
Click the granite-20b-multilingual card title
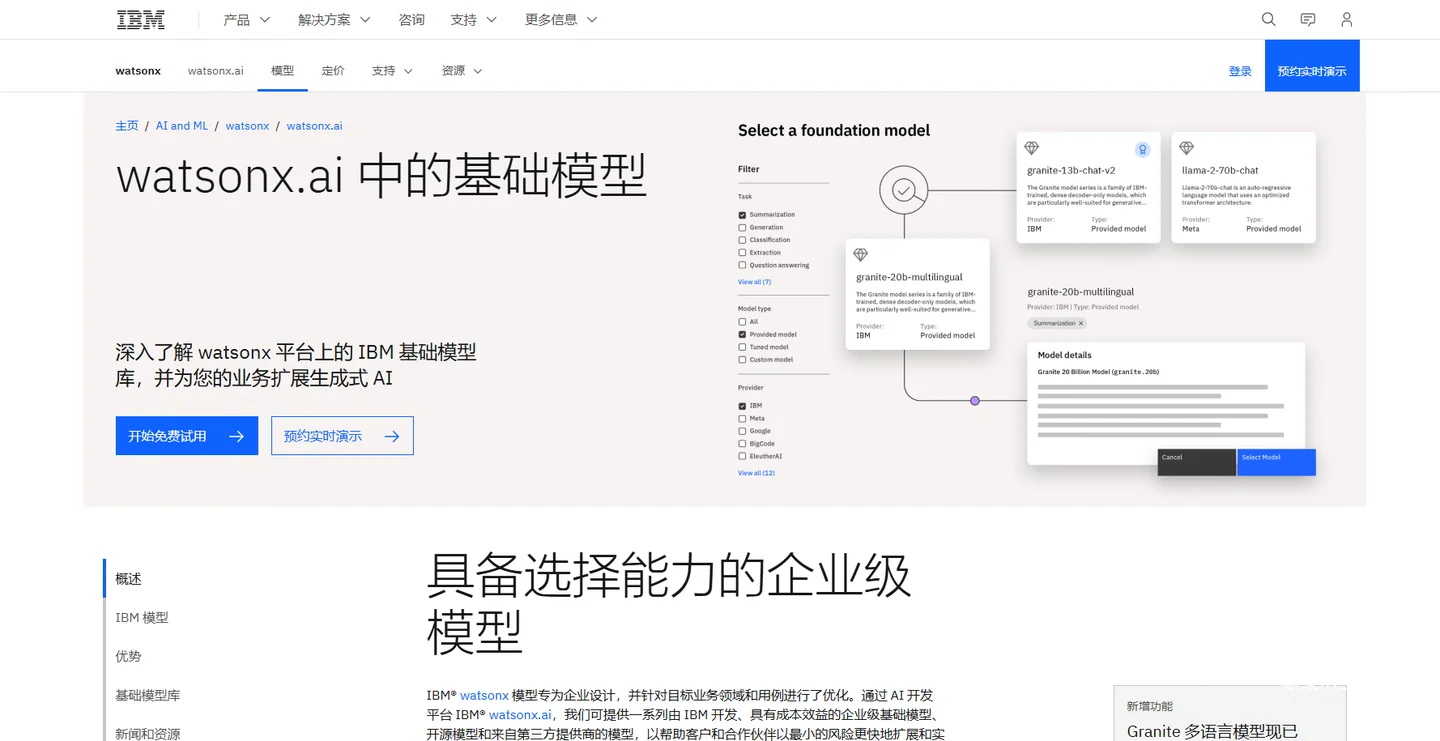[x=909, y=277]
